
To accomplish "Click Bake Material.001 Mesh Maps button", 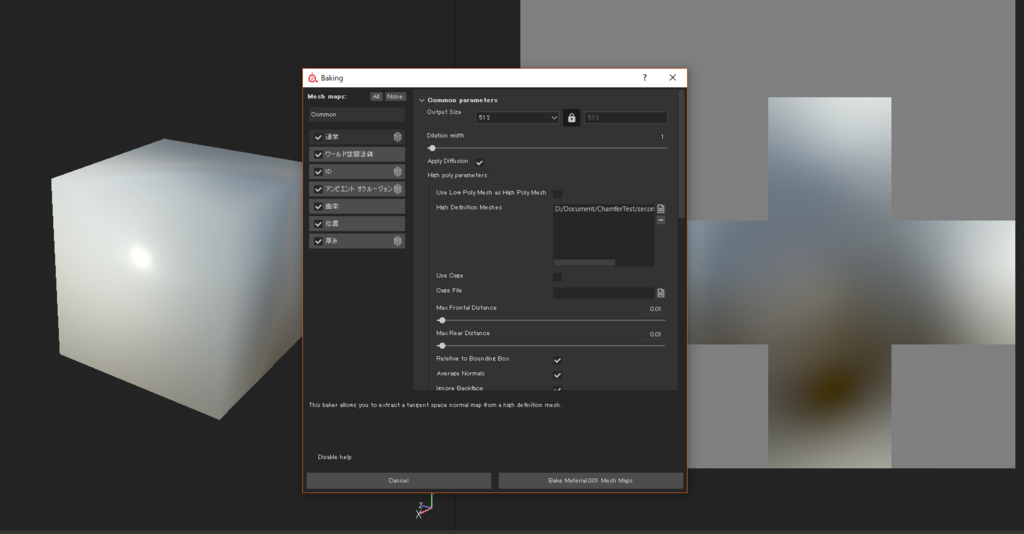I will [590, 480].
